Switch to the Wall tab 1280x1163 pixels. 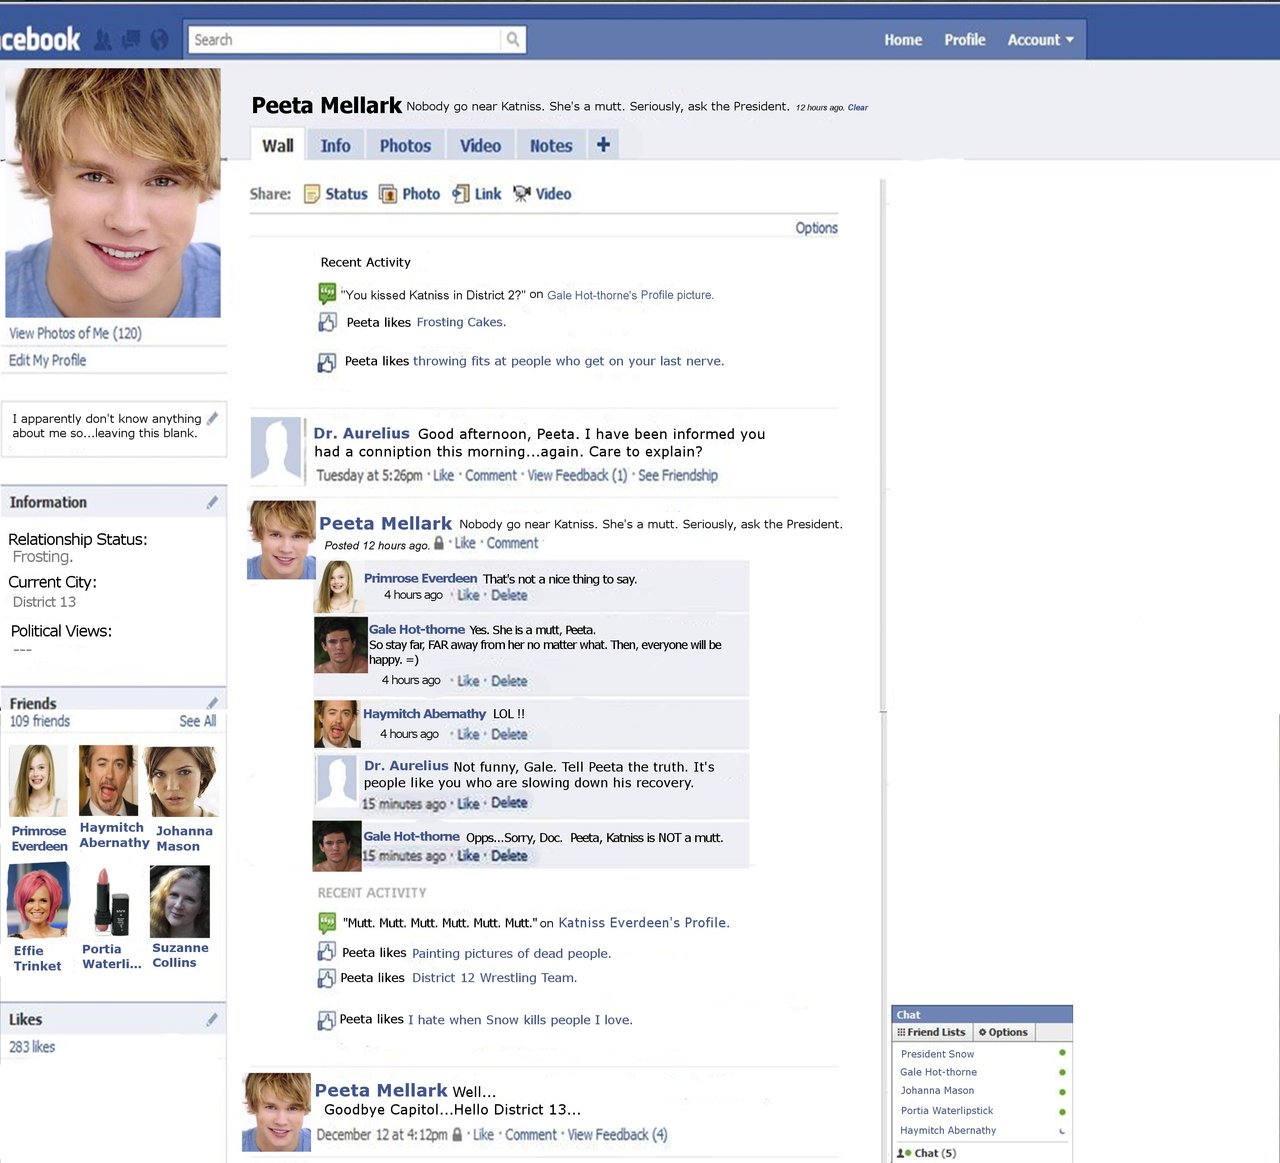(x=278, y=145)
